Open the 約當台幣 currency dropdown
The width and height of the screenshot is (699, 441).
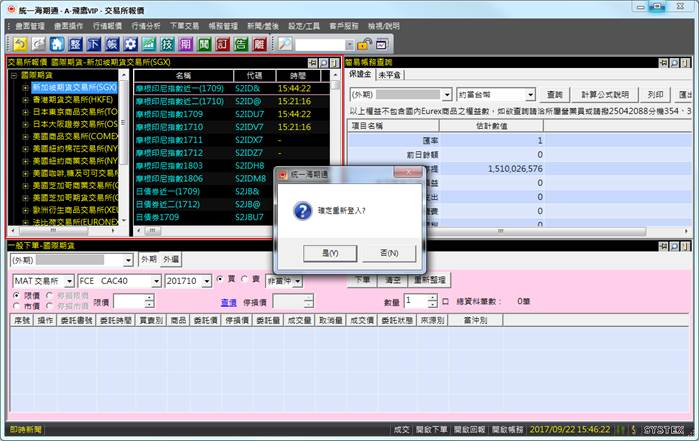(x=530, y=95)
